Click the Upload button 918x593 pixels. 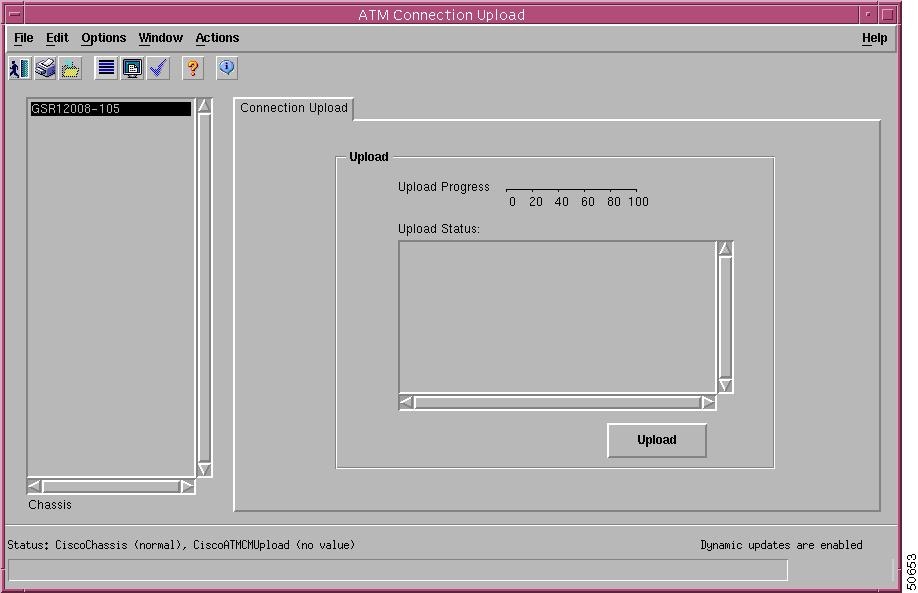click(657, 440)
